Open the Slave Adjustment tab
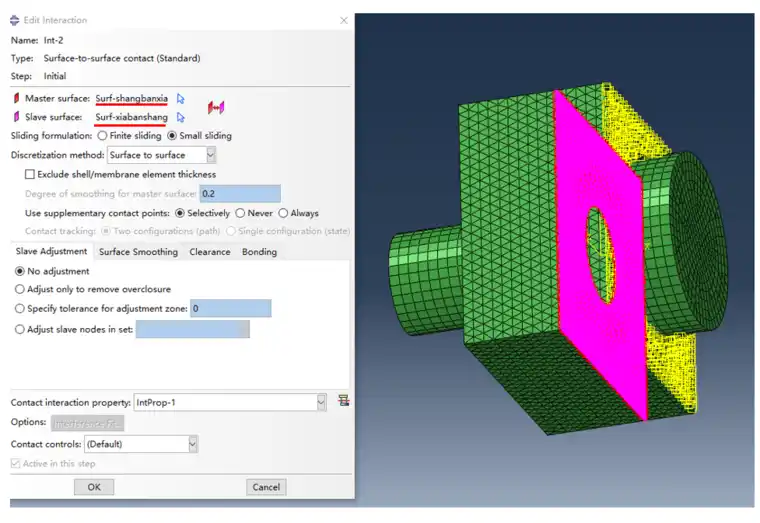This screenshot has height=523, width=760. 51,251
